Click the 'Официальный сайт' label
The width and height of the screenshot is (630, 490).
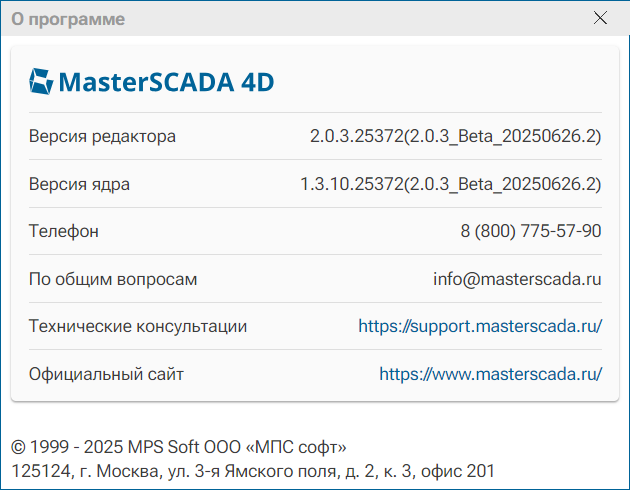106,374
